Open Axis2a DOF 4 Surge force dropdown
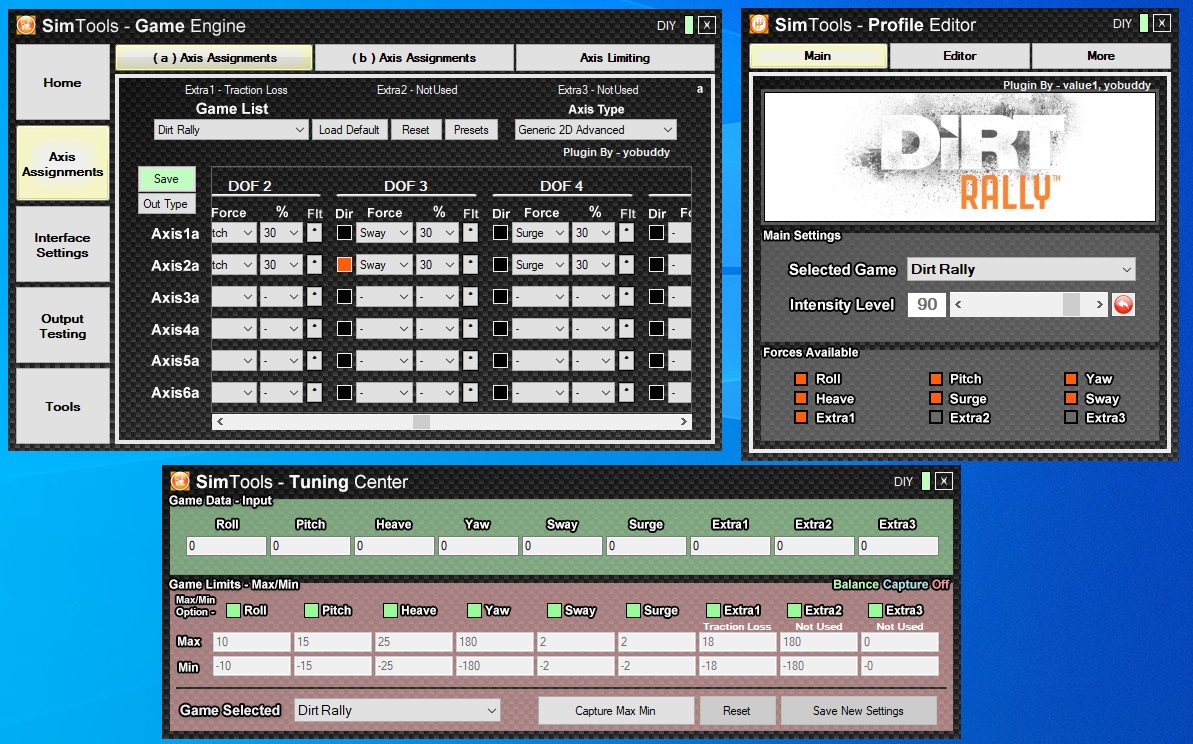Viewport: 1193px width, 744px height. 540,265
